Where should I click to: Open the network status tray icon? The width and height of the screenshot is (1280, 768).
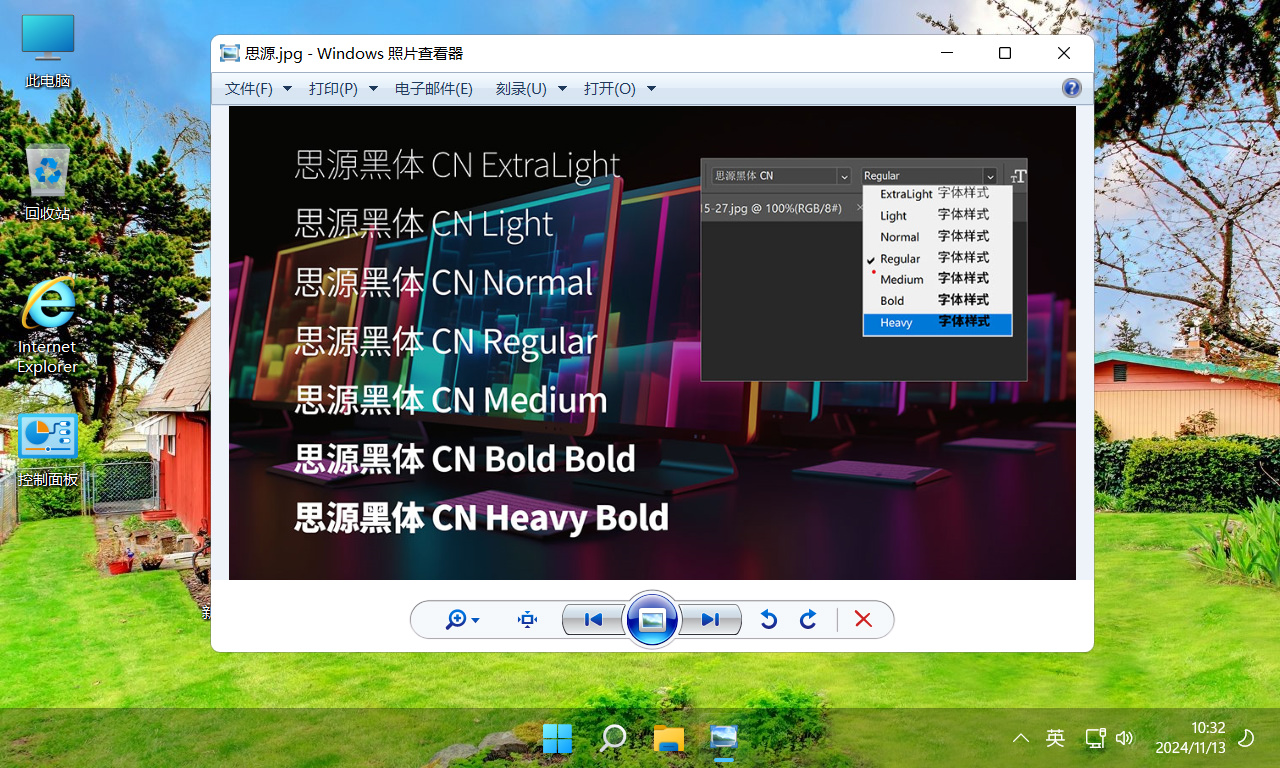point(1095,738)
